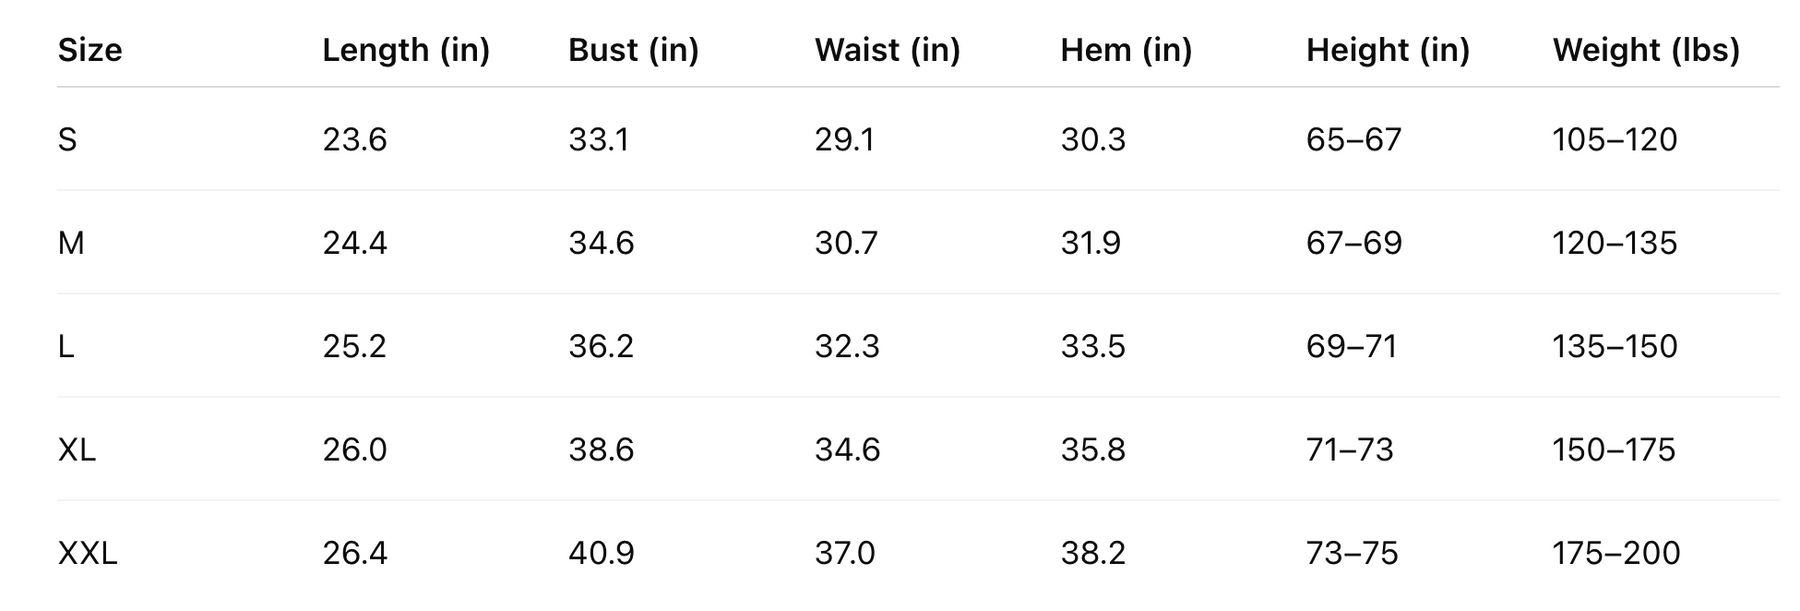1800x611 pixels.
Task: Select the L size row label
Action: tap(66, 347)
